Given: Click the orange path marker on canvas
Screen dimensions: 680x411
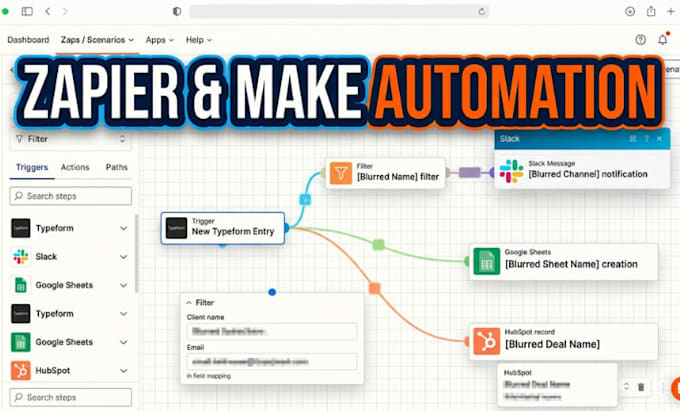Looking at the screenshot, I should tap(374, 288).
